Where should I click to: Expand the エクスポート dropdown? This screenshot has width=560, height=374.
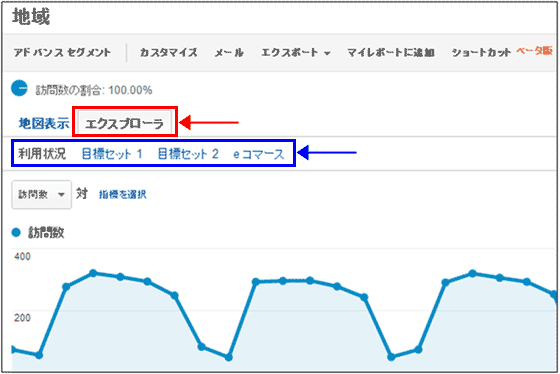coord(295,53)
